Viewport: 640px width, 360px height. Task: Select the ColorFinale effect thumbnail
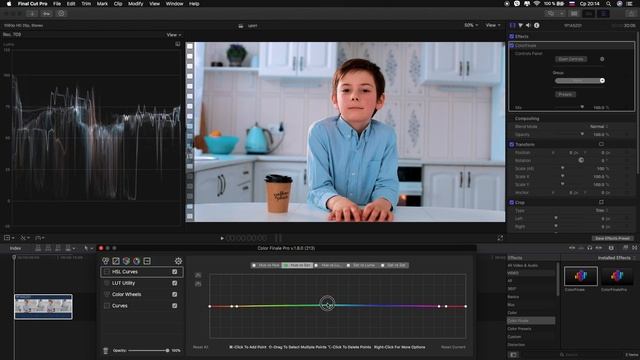pyautogui.click(x=580, y=276)
